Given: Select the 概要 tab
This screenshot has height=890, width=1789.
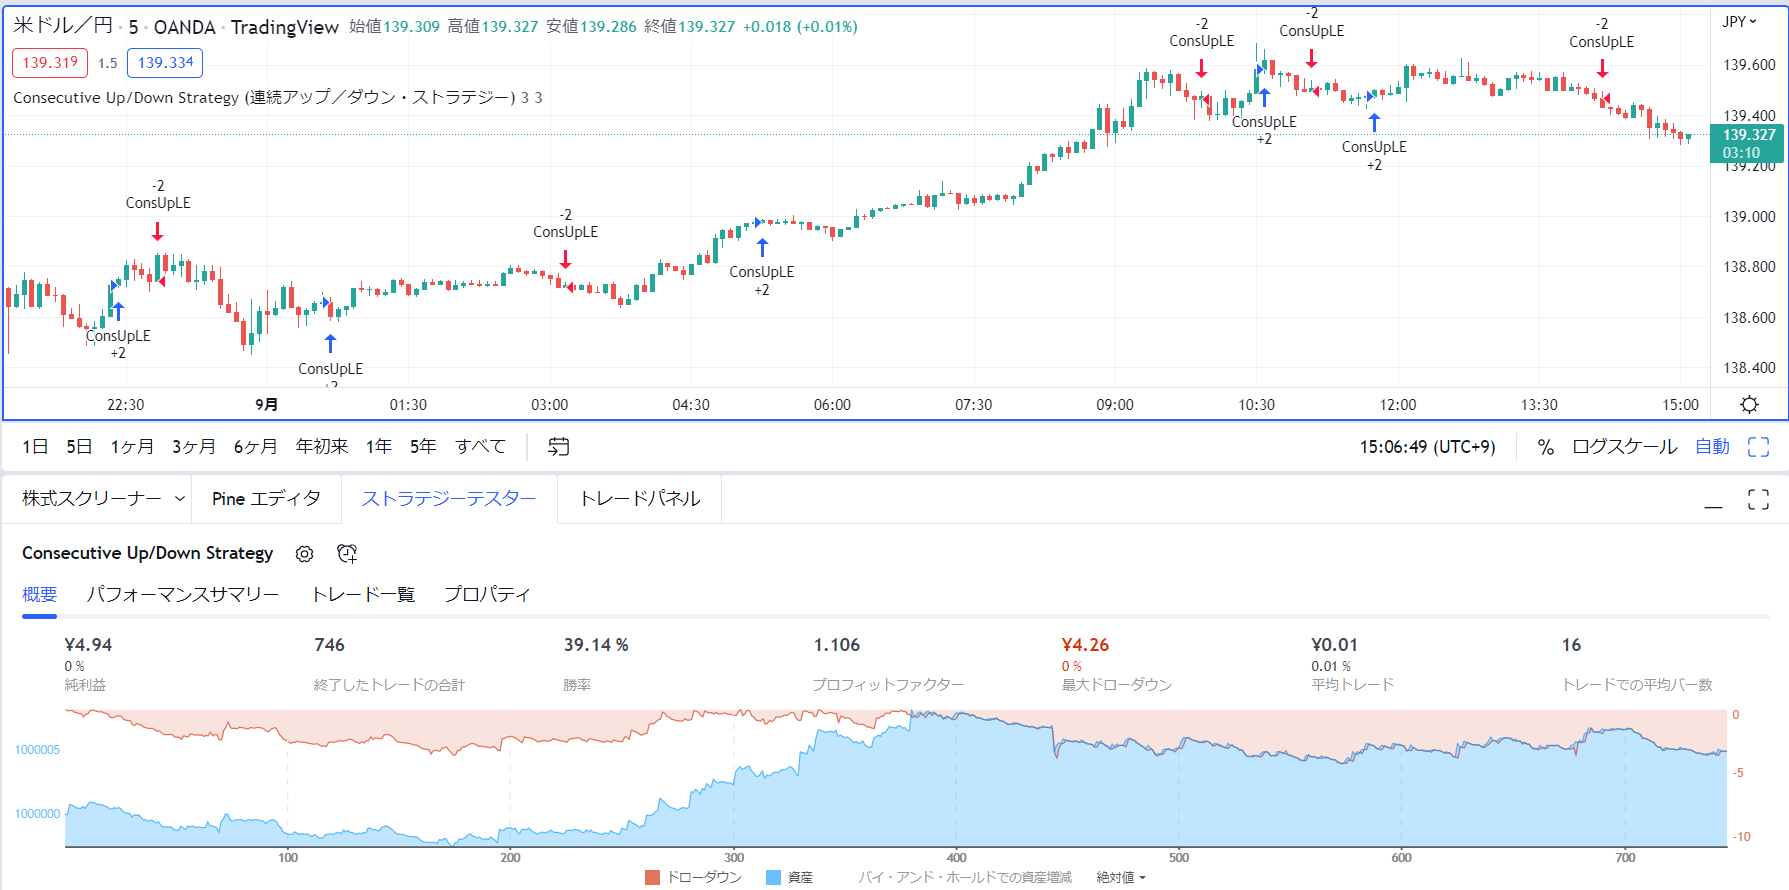Looking at the screenshot, I should point(40,594).
